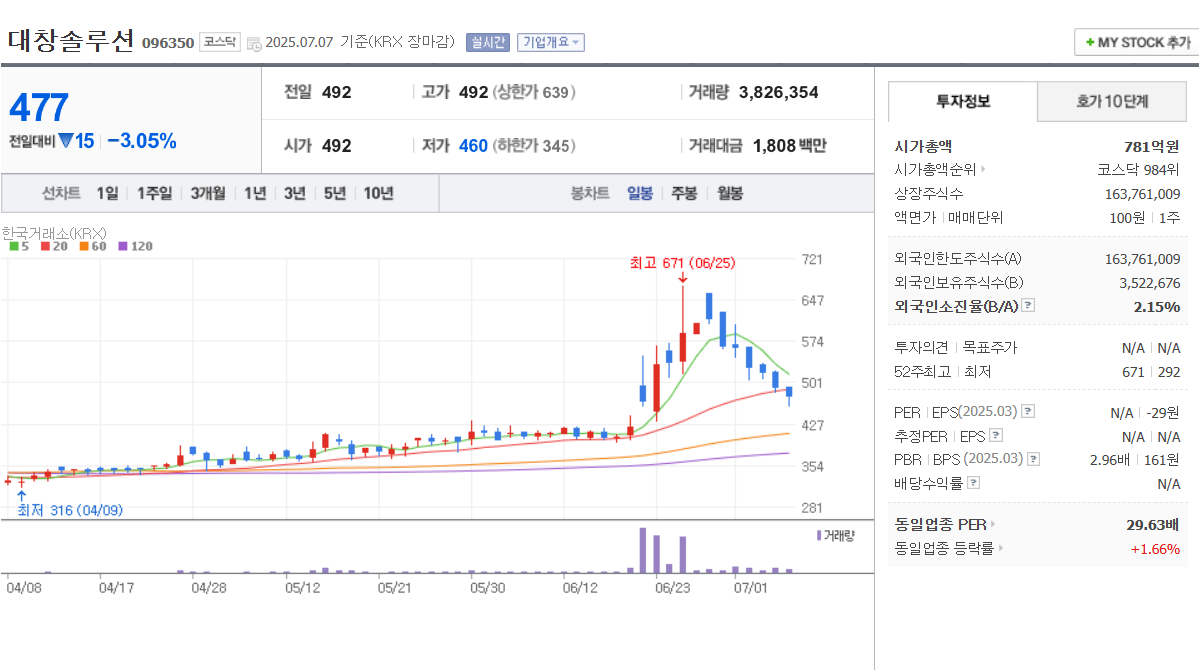Click the 거래량 value 3,826,354

(778, 92)
